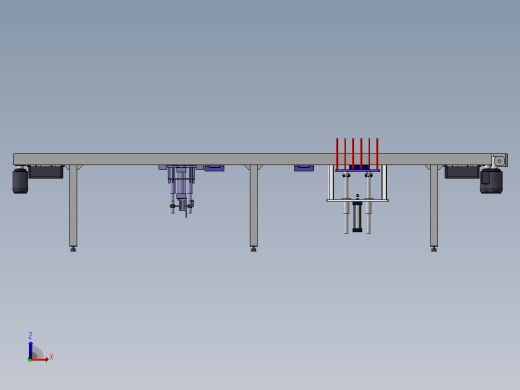The width and height of the screenshot is (520, 390).
Task: Select the leveling foot under the middle leg
Action: point(254,249)
